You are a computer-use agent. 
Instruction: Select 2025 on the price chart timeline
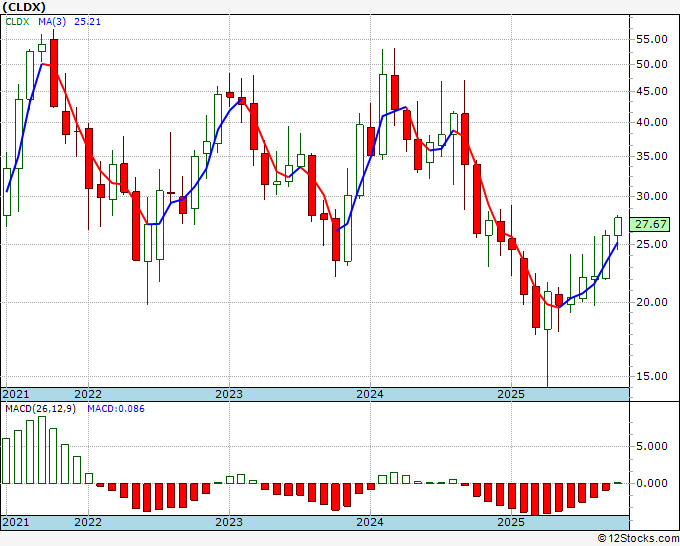tap(511, 394)
